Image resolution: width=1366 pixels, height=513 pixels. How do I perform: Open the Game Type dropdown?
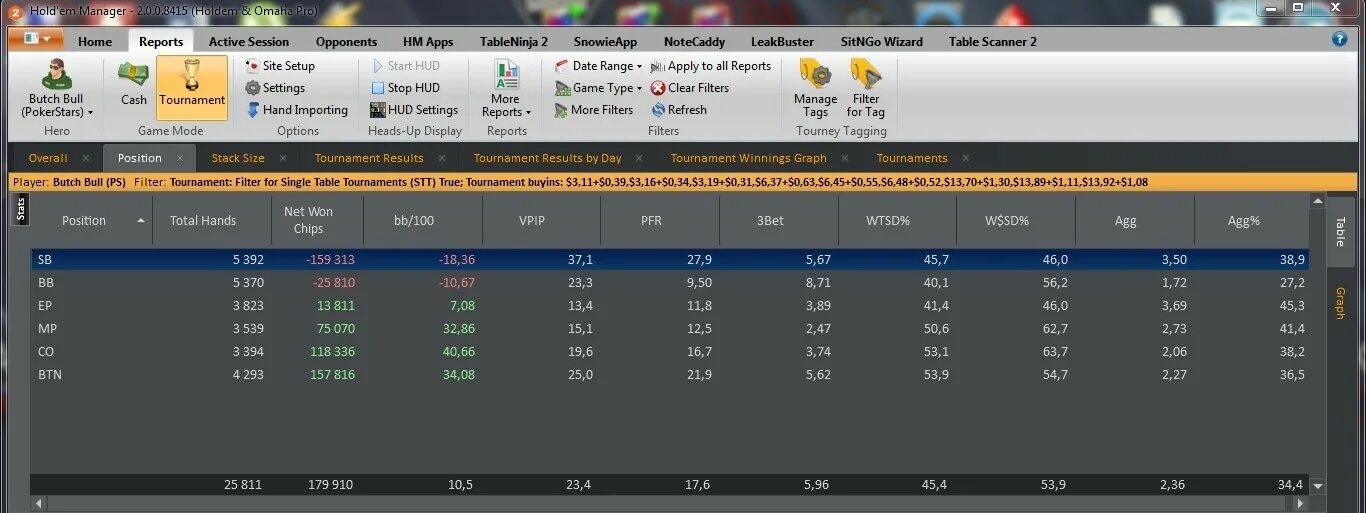click(x=598, y=88)
